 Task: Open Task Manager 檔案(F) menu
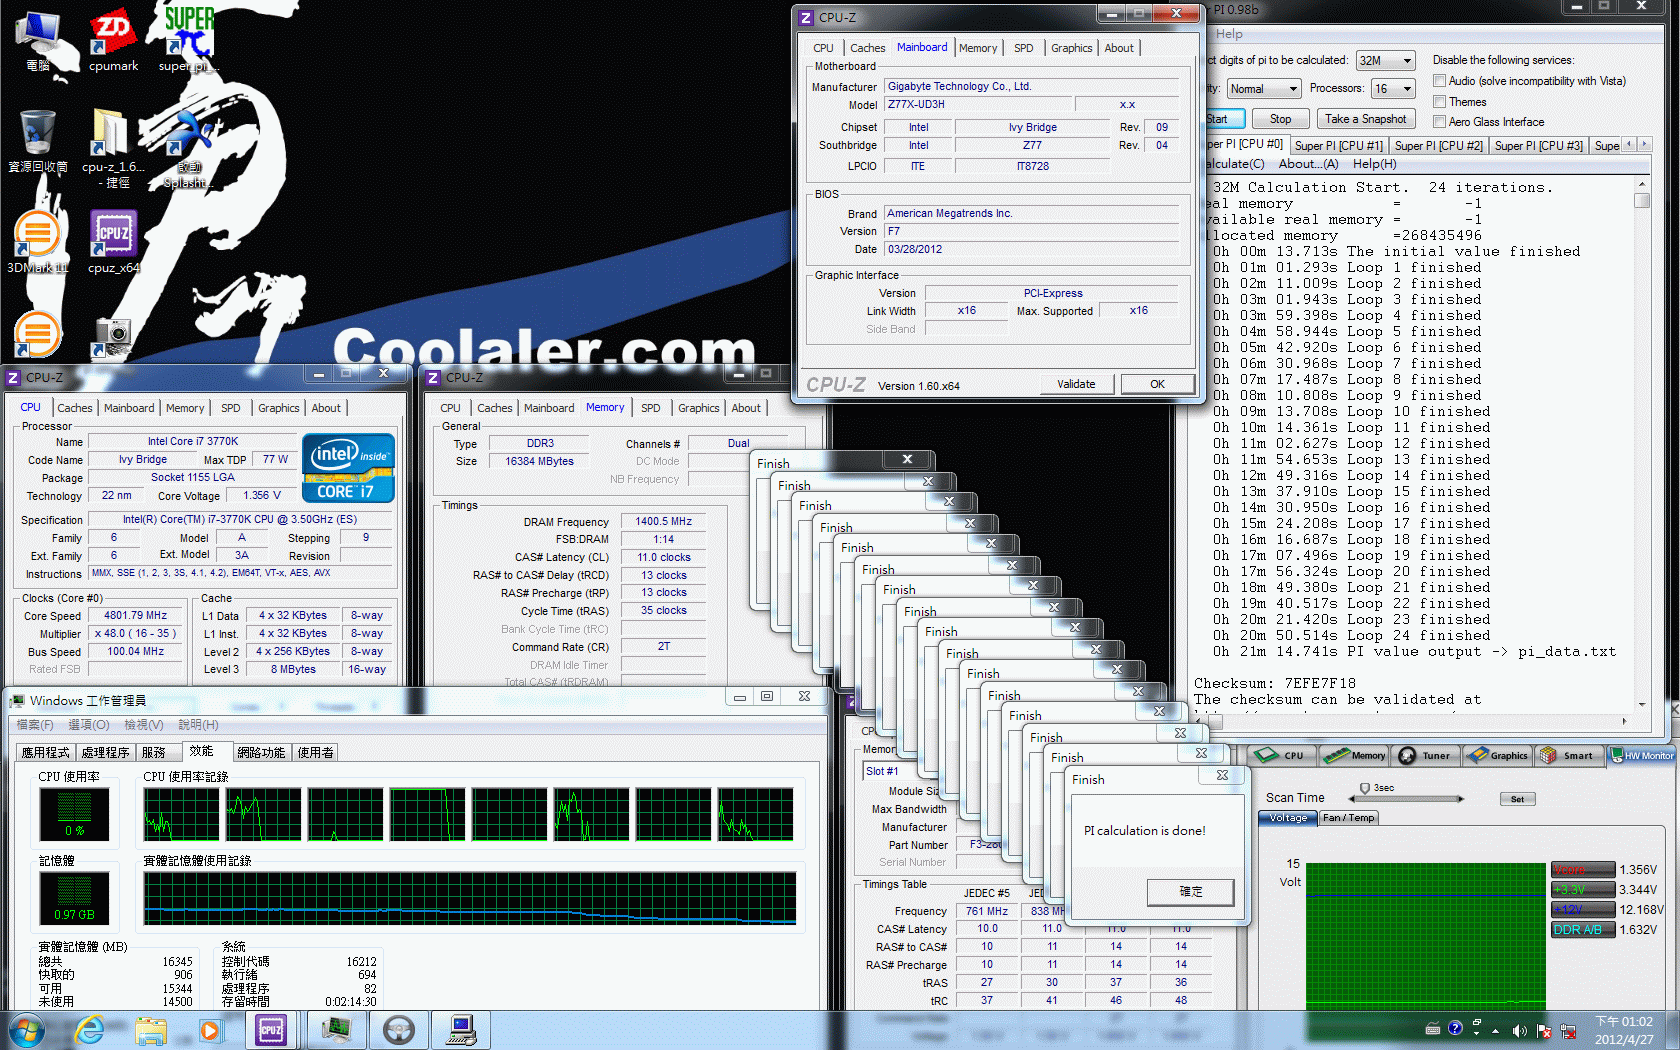[35, 725]
